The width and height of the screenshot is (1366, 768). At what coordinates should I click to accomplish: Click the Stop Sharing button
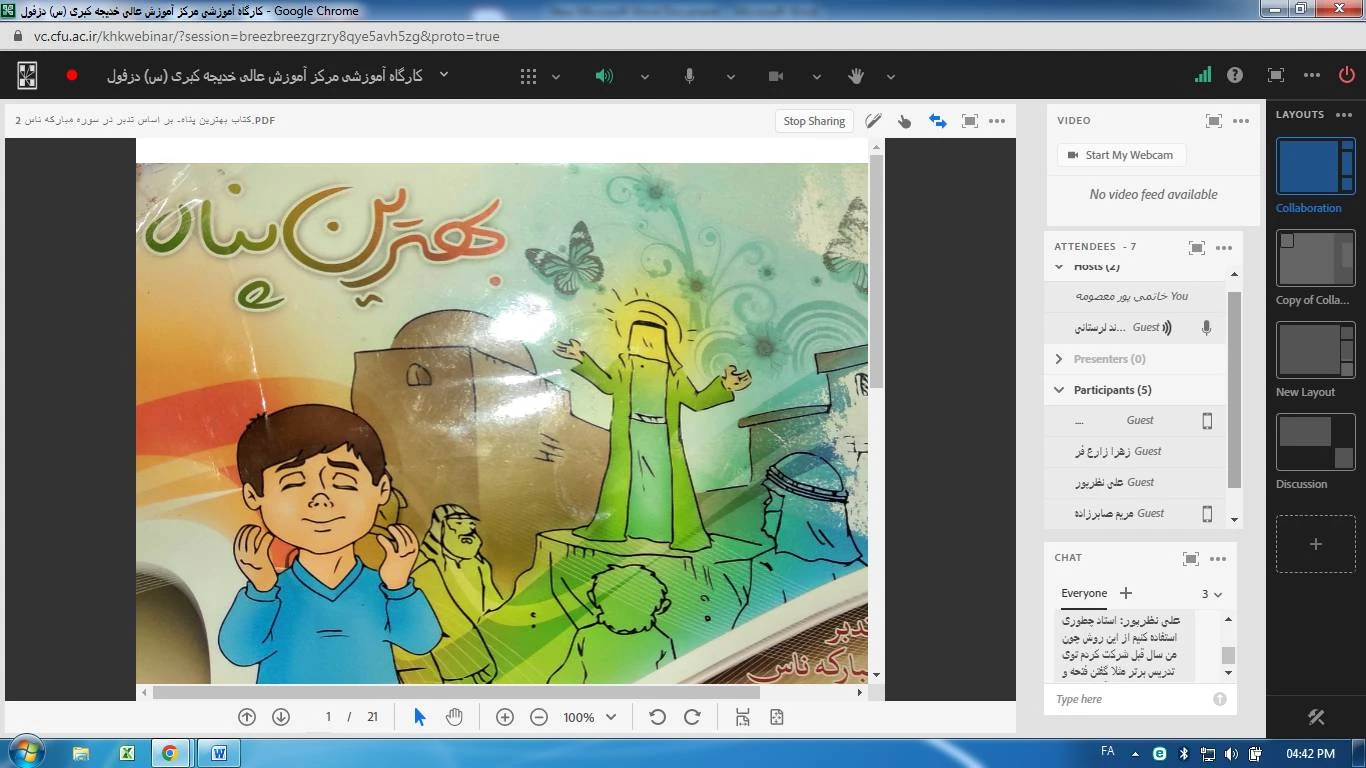click(x=814, y=121)
